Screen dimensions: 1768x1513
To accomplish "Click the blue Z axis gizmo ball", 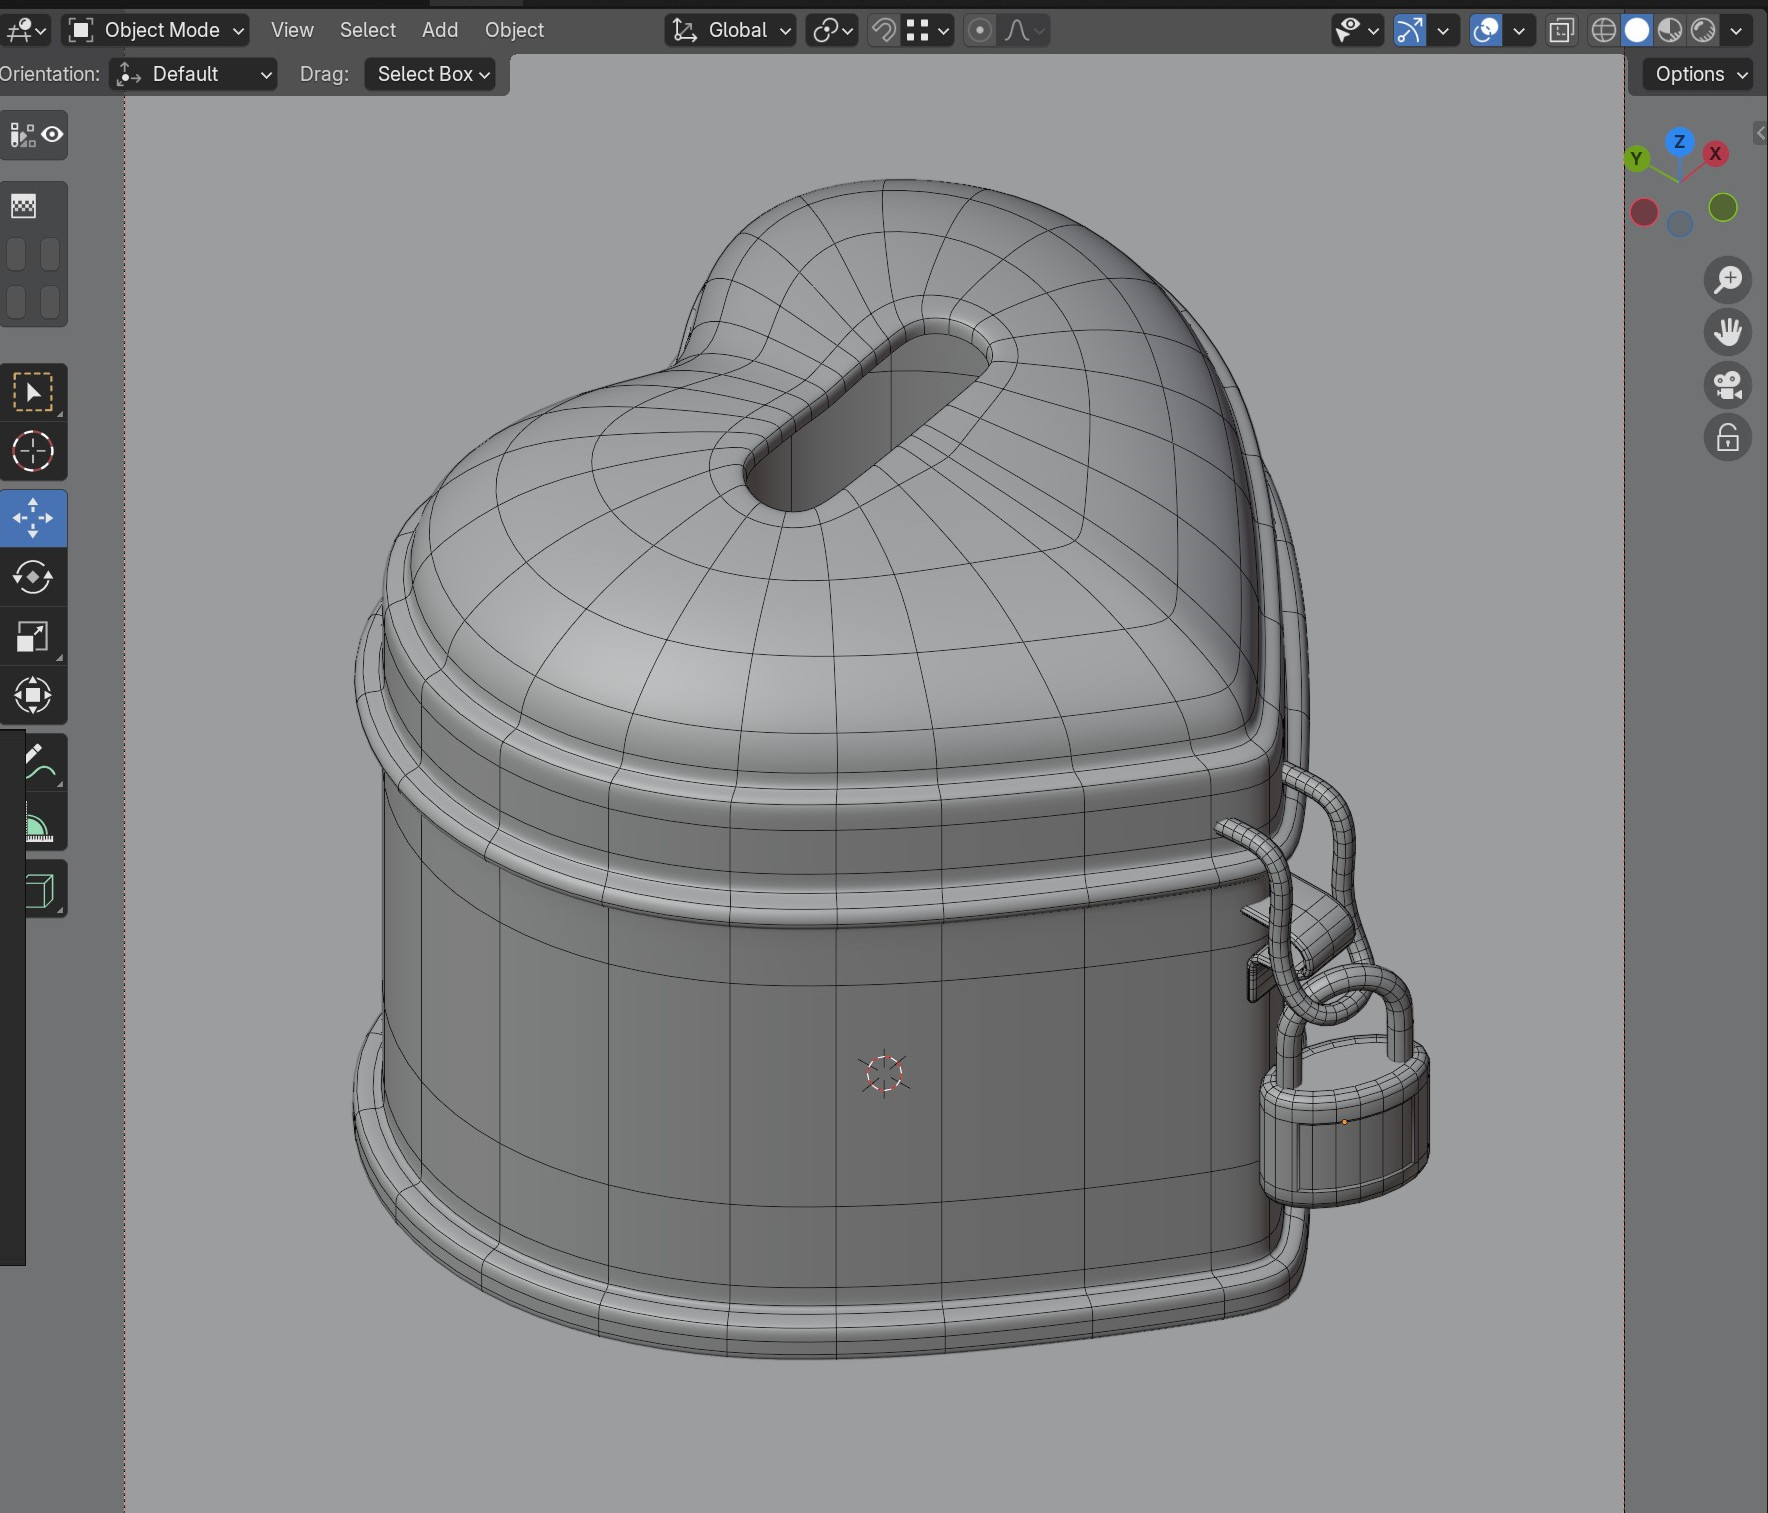I will pos(1680,142).
